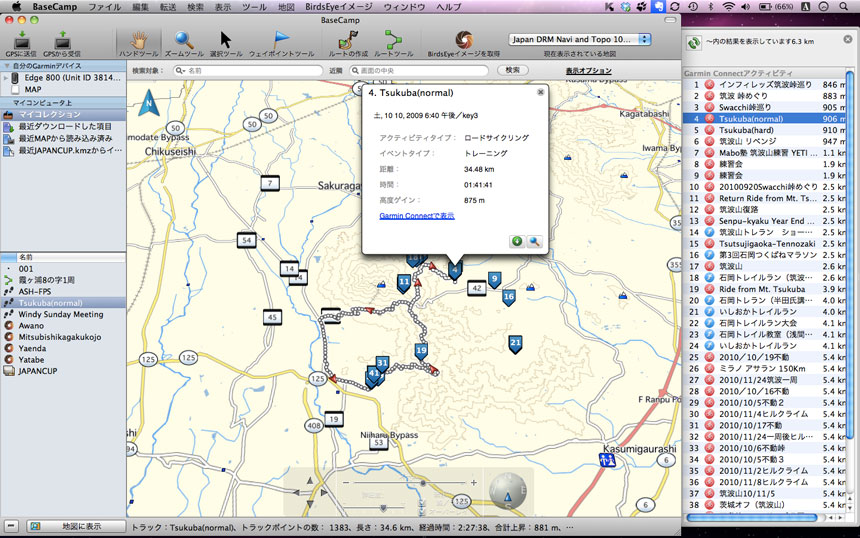This screenshot has height=538, width=860.
Task: Select Ride from Mt. Tsukuba result
Action: (766, 289)
